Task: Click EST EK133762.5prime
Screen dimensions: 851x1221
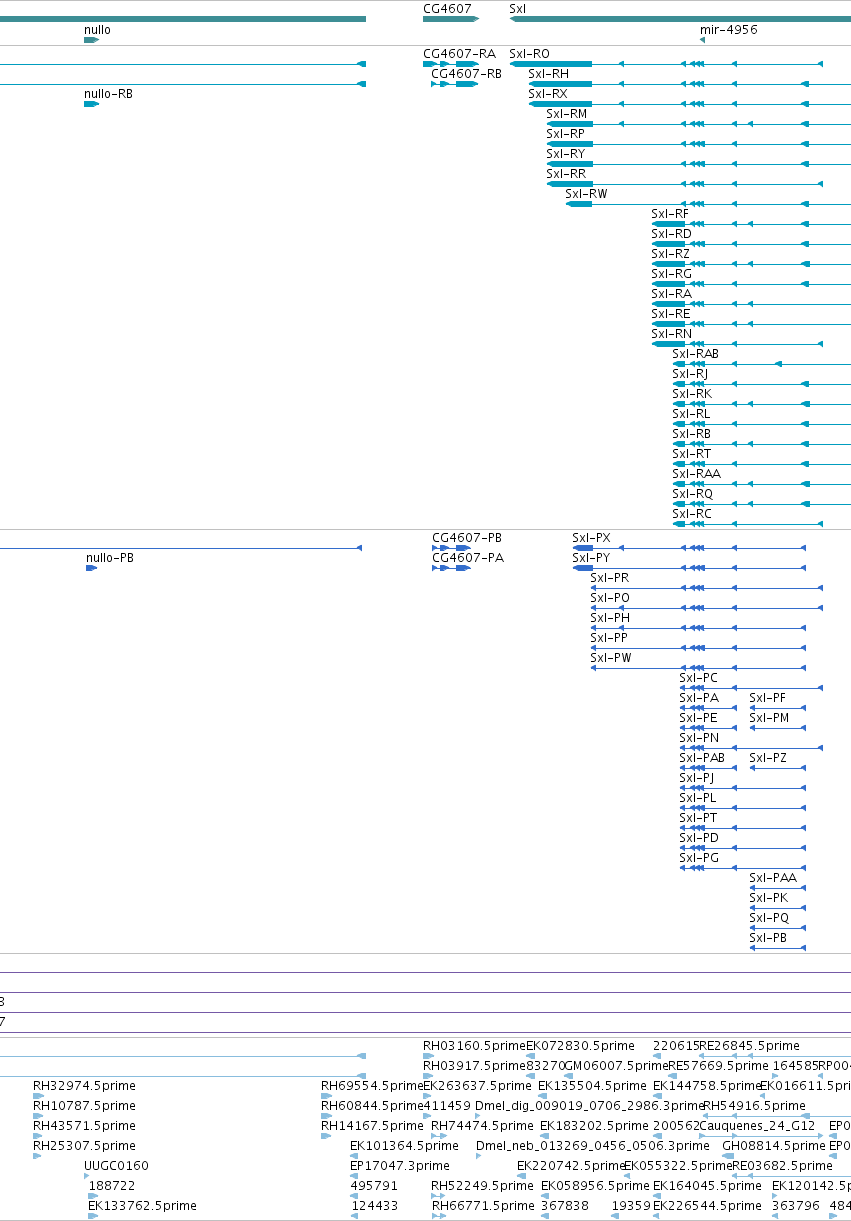Action: point(142,1206)
